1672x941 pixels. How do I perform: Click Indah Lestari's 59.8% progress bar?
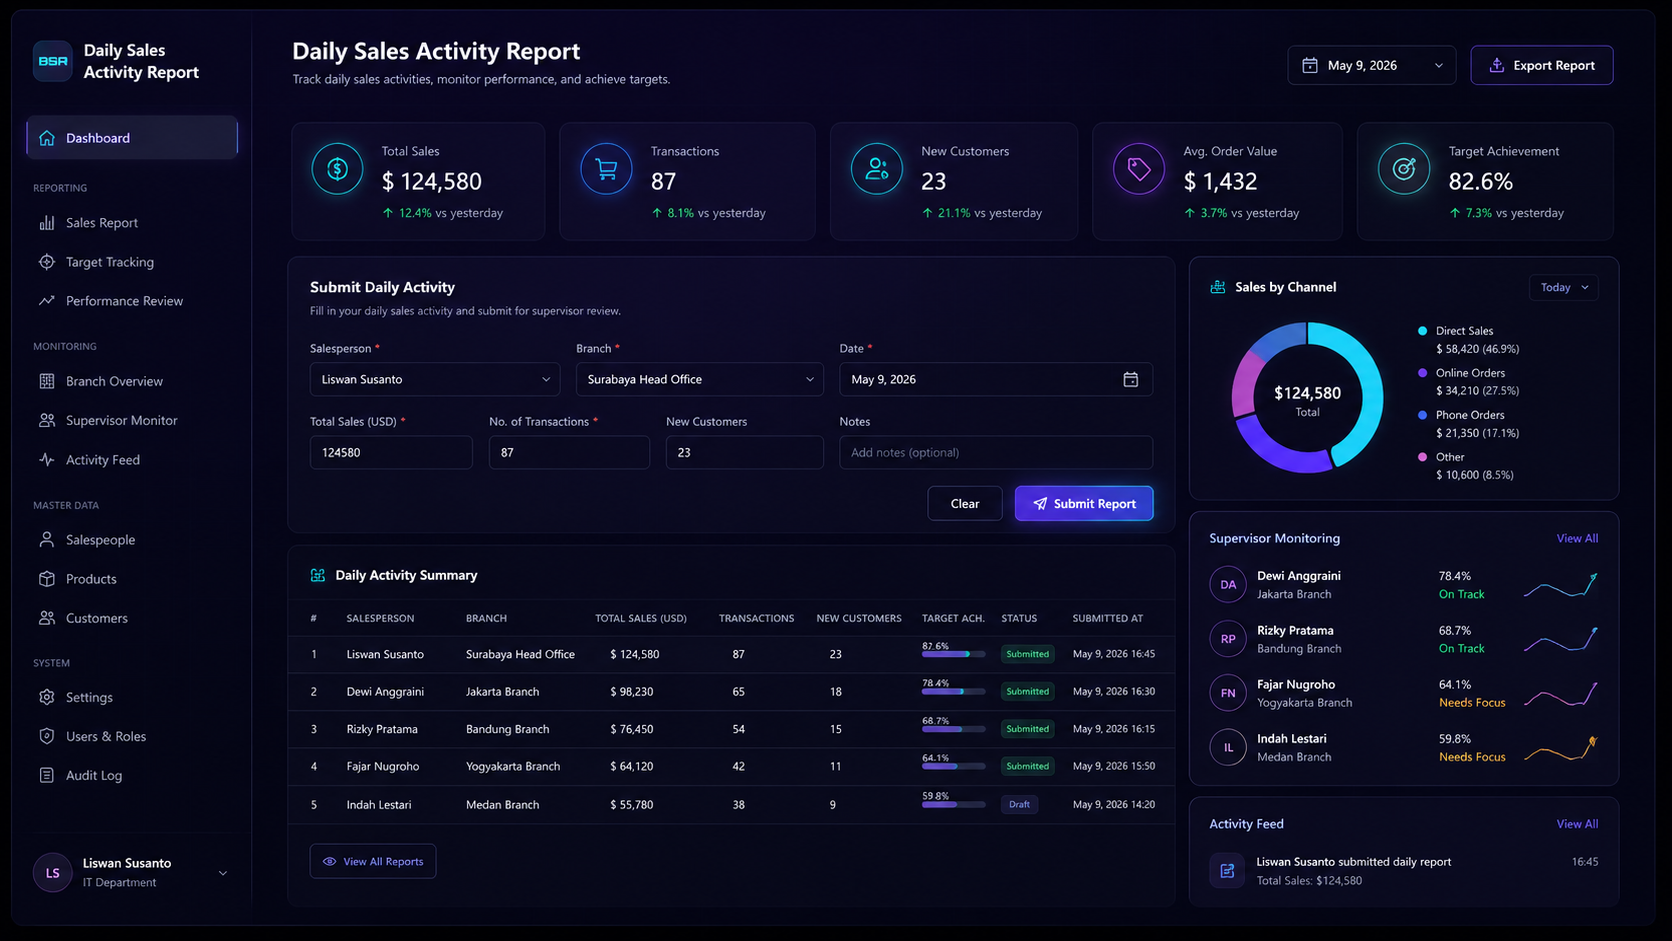(x=953, y=804)
